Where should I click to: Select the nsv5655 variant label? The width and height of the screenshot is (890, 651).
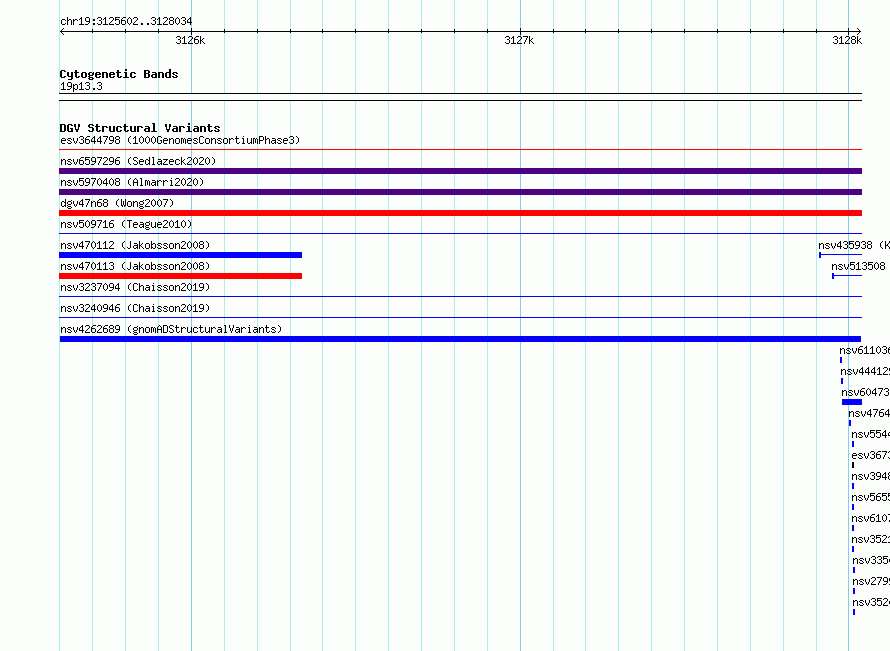coord(871,497)
